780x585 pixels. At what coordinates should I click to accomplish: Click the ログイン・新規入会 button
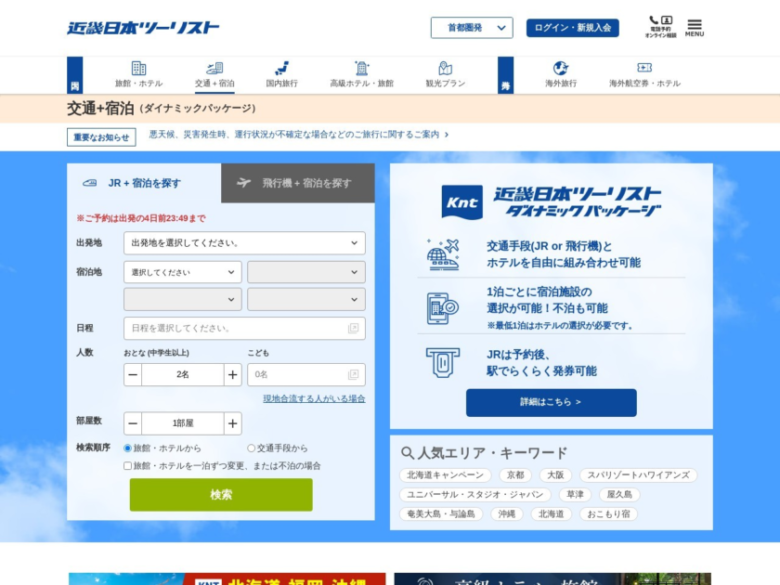click(573, 28)
